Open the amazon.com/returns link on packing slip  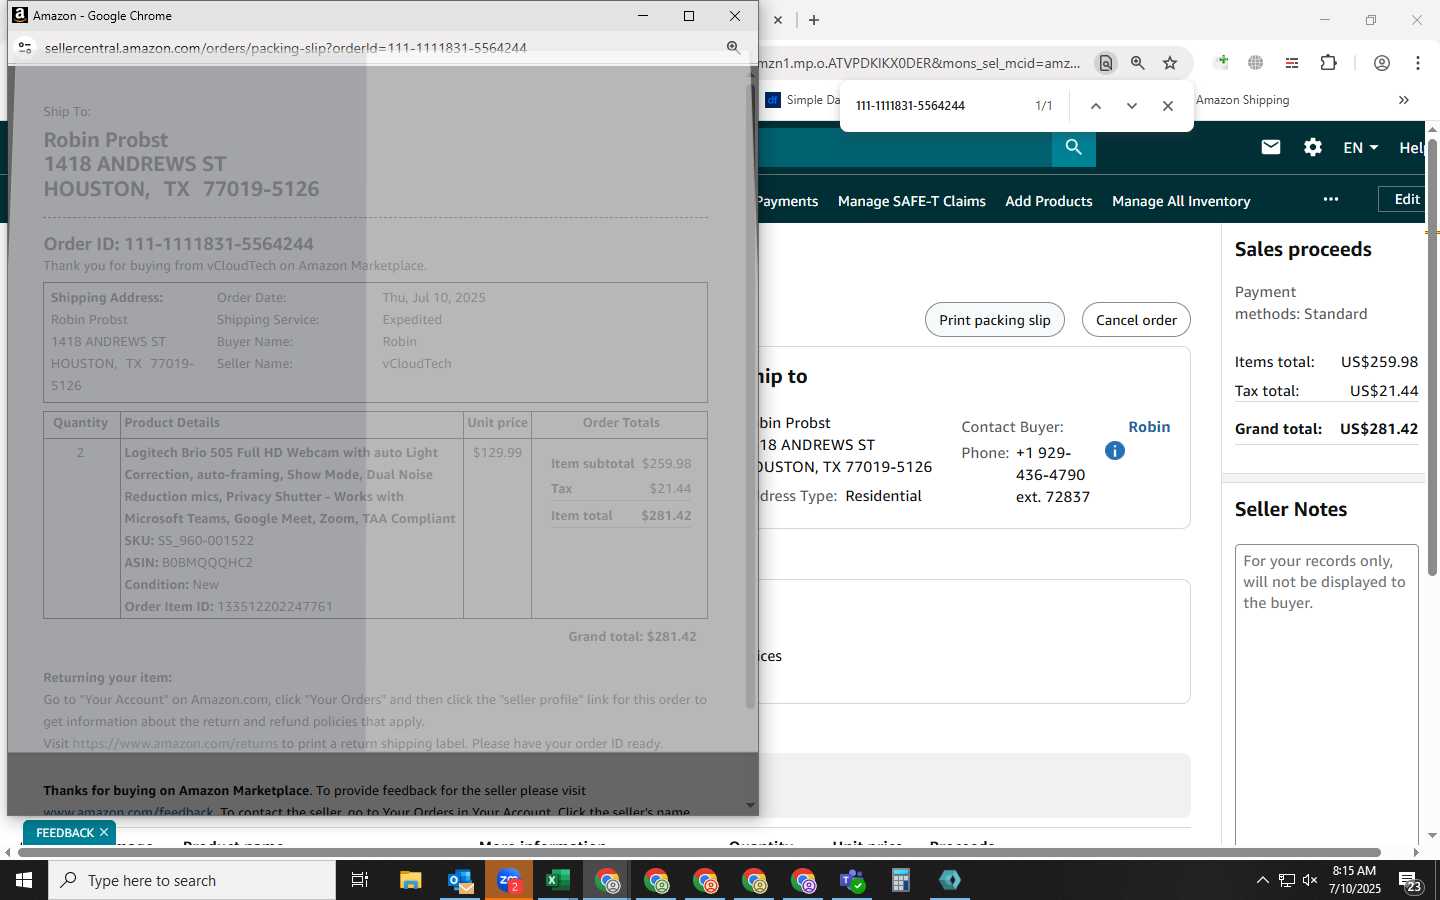(175, 743)
